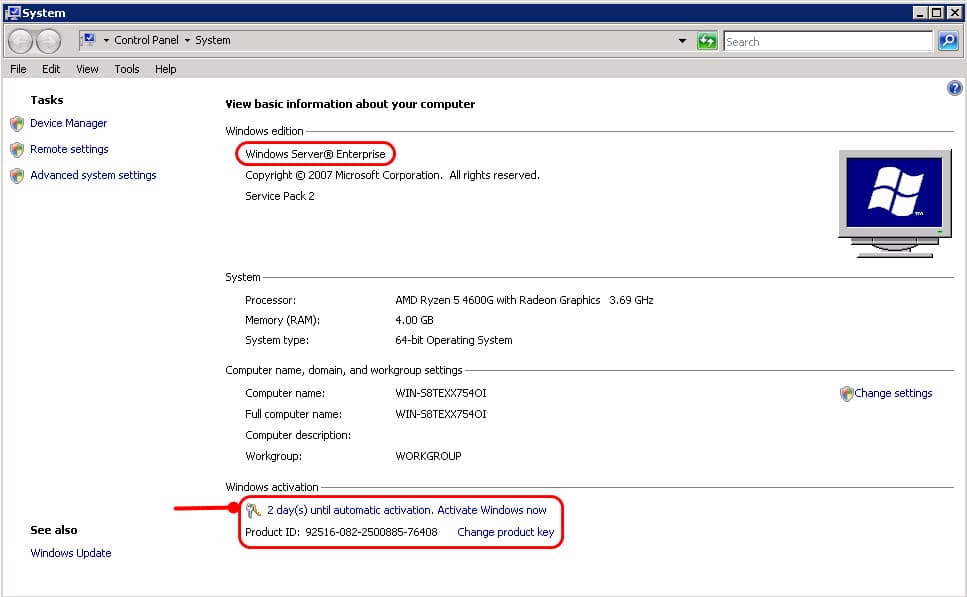The image size is (967, 597).
Task: Click the 'View basic information about your computer' heading
Action: (350, 104)
